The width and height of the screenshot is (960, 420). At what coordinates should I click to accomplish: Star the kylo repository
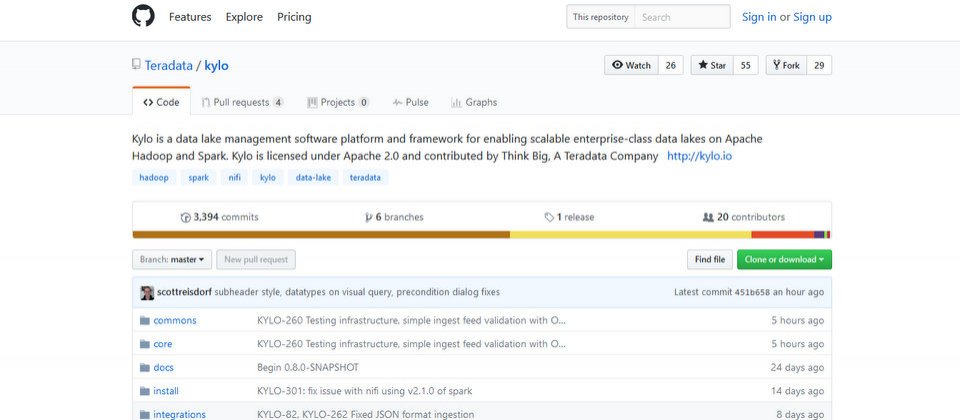tap(712, 65)
